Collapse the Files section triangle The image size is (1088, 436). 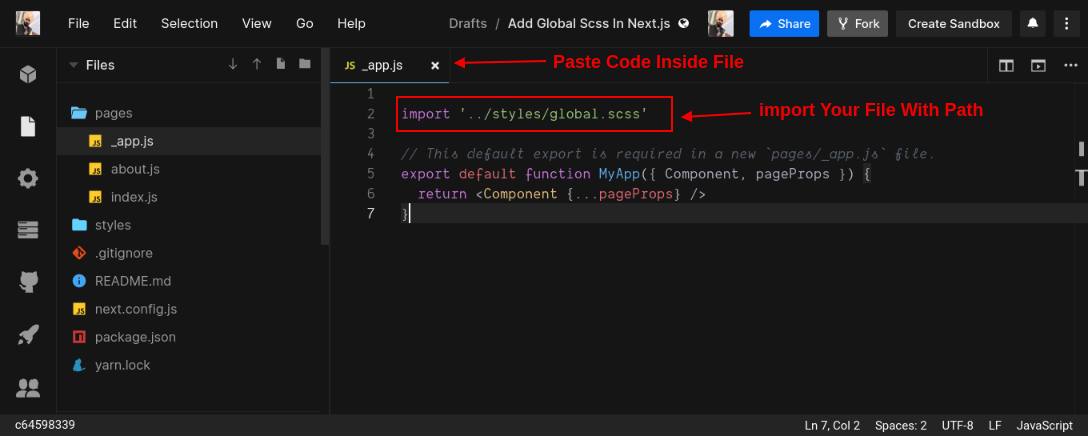point(73,65)
